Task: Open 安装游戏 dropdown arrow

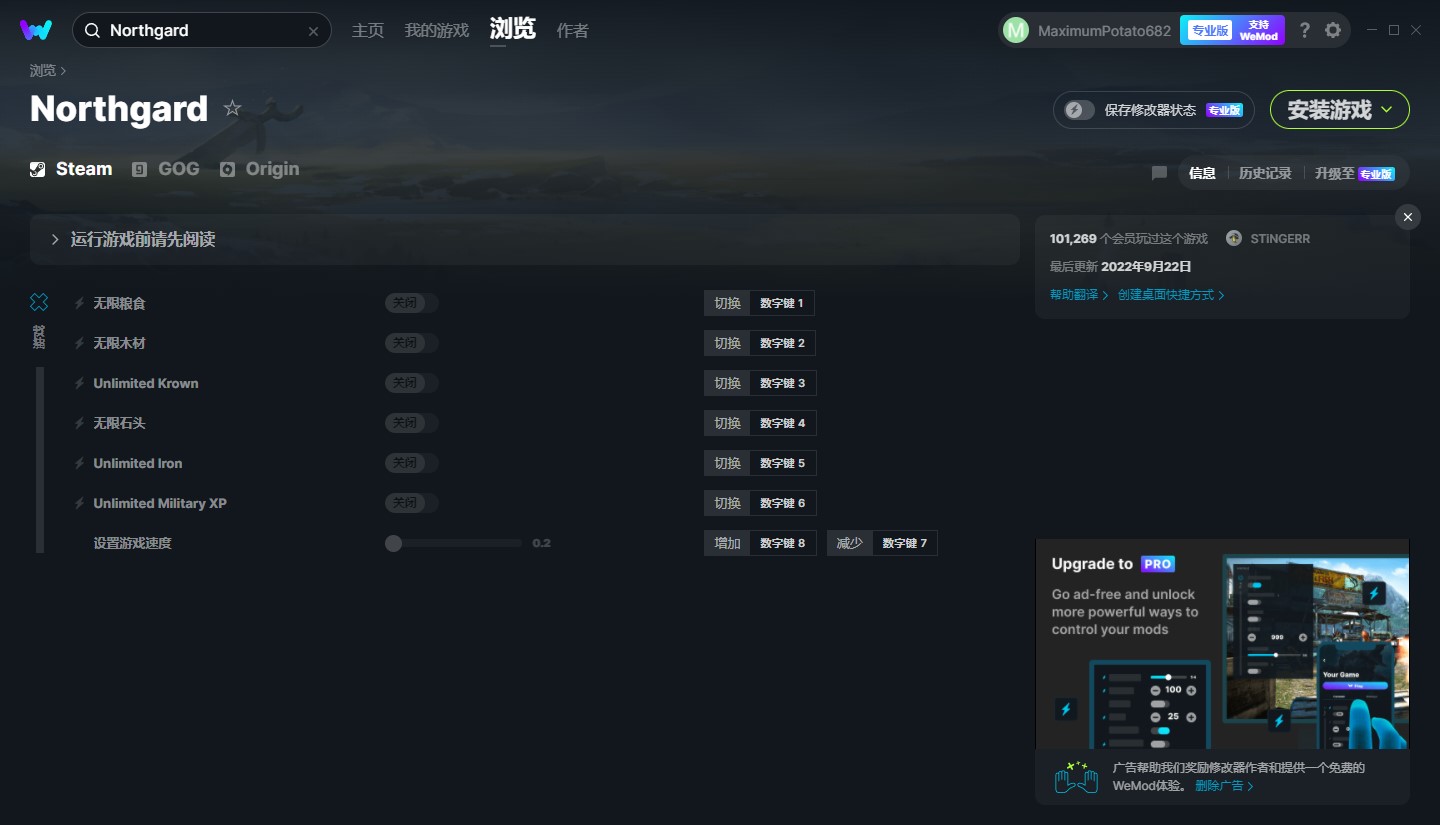Action: pos(1387,110)
